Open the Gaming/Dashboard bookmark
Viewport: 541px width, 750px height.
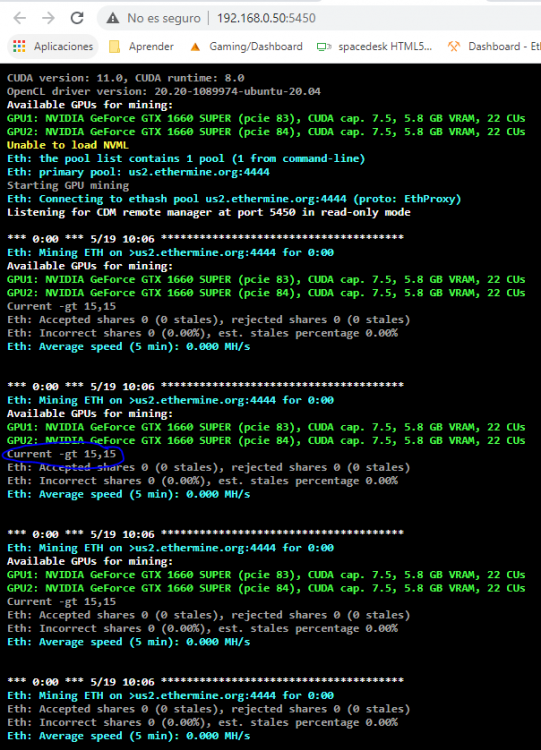click(x=246, y=46)
